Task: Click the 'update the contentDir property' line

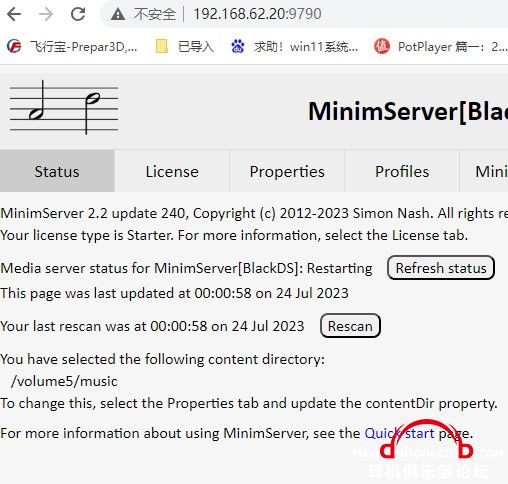Action: pos(249,403)
